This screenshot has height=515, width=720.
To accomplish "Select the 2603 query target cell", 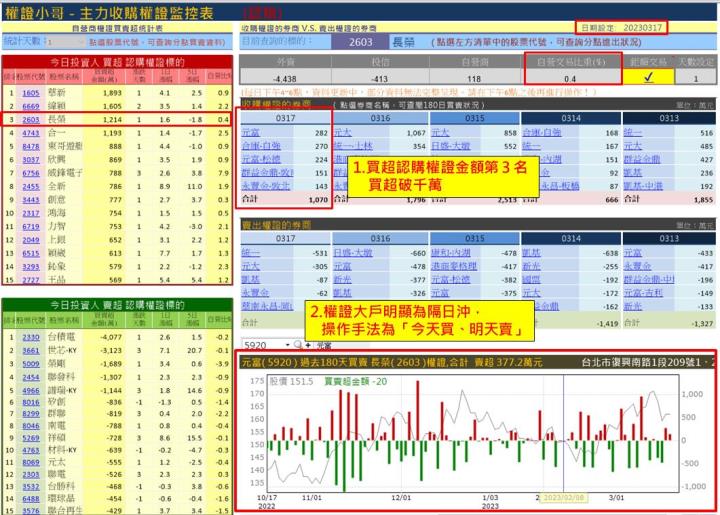I will [360, 42].
